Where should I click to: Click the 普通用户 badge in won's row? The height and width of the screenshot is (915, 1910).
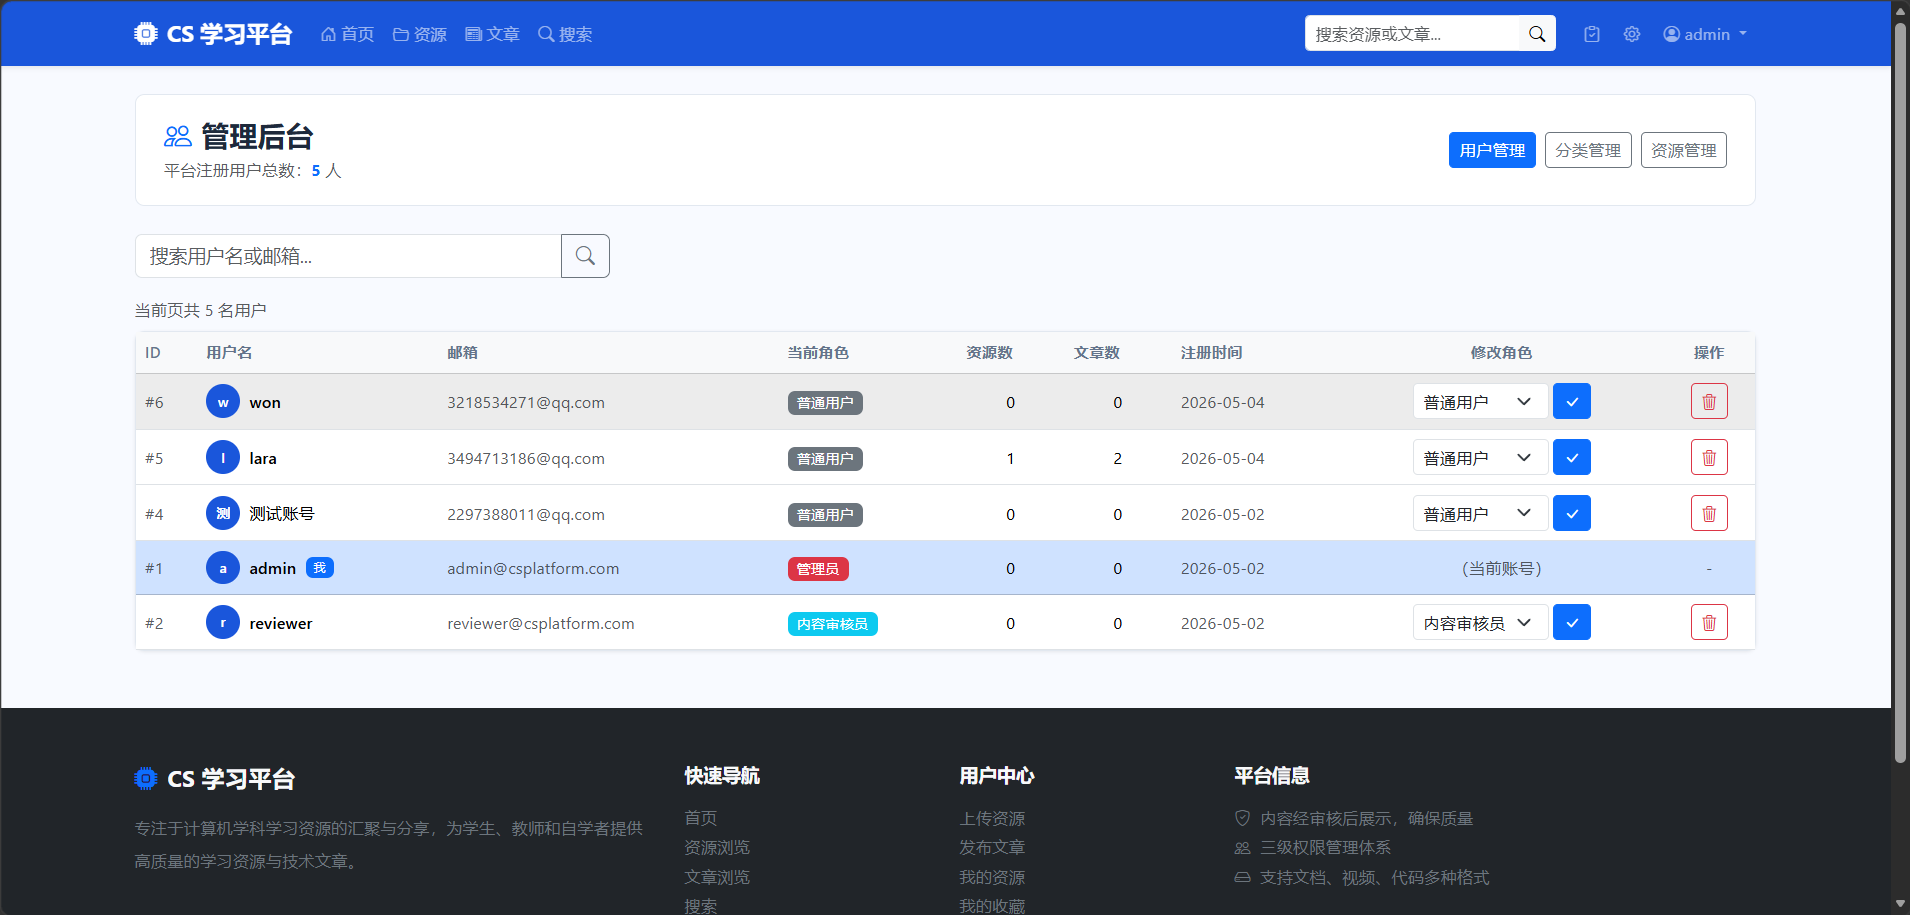point(825,403)
